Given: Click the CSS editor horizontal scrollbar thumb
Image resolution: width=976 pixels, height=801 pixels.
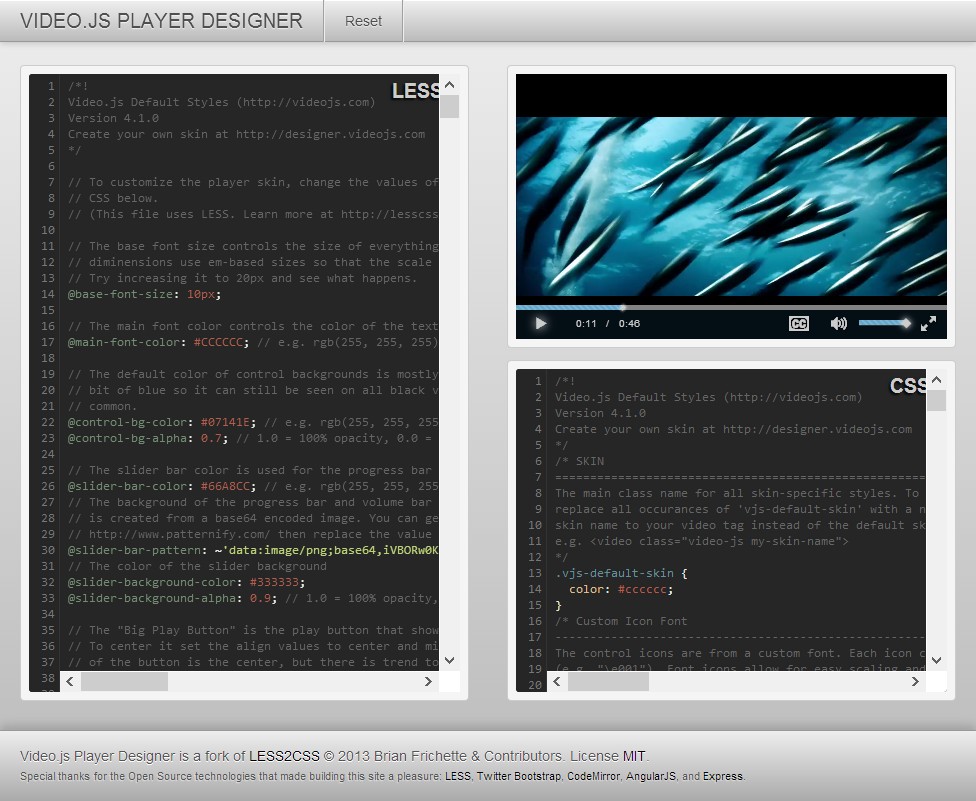Looking at the screenshot, I should (x=608, y=682).
